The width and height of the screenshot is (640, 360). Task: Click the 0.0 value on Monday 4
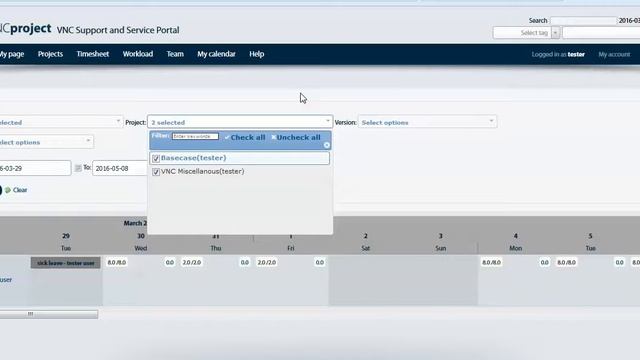point(544,262)
